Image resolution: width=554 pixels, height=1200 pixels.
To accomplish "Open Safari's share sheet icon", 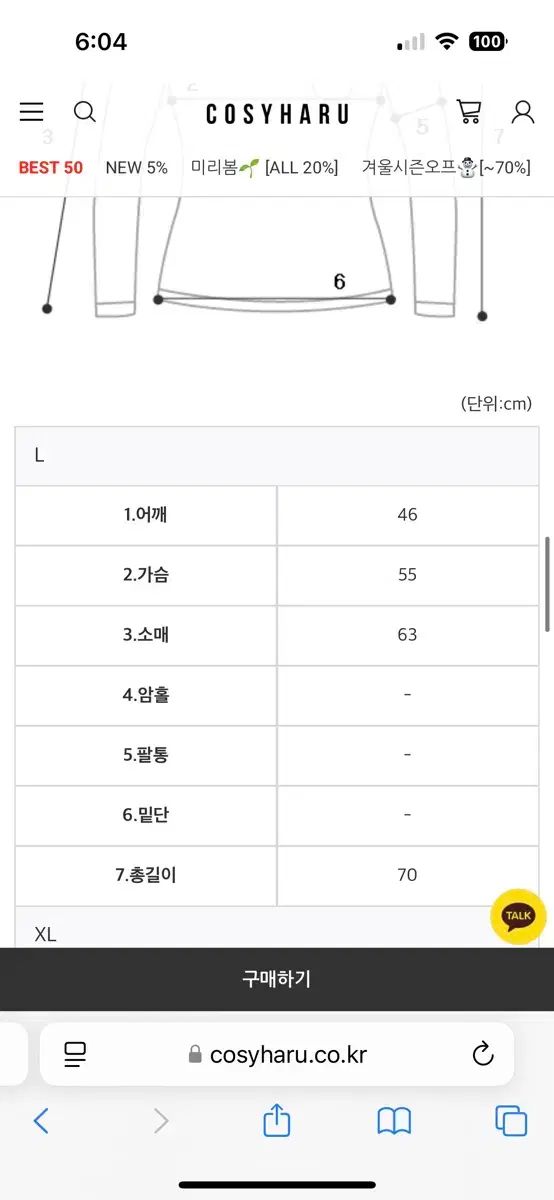I will (x=277, y=1121).
